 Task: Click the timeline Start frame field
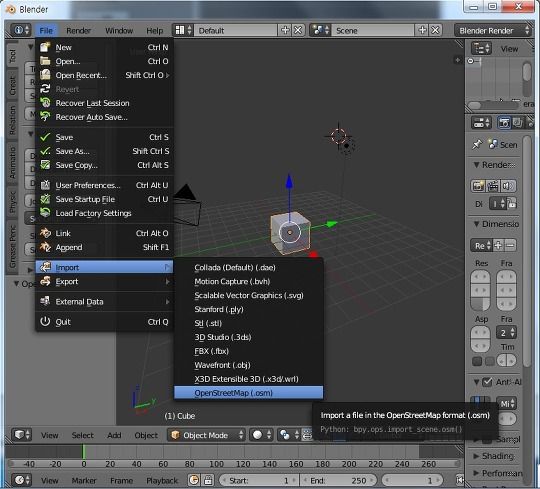259,480
